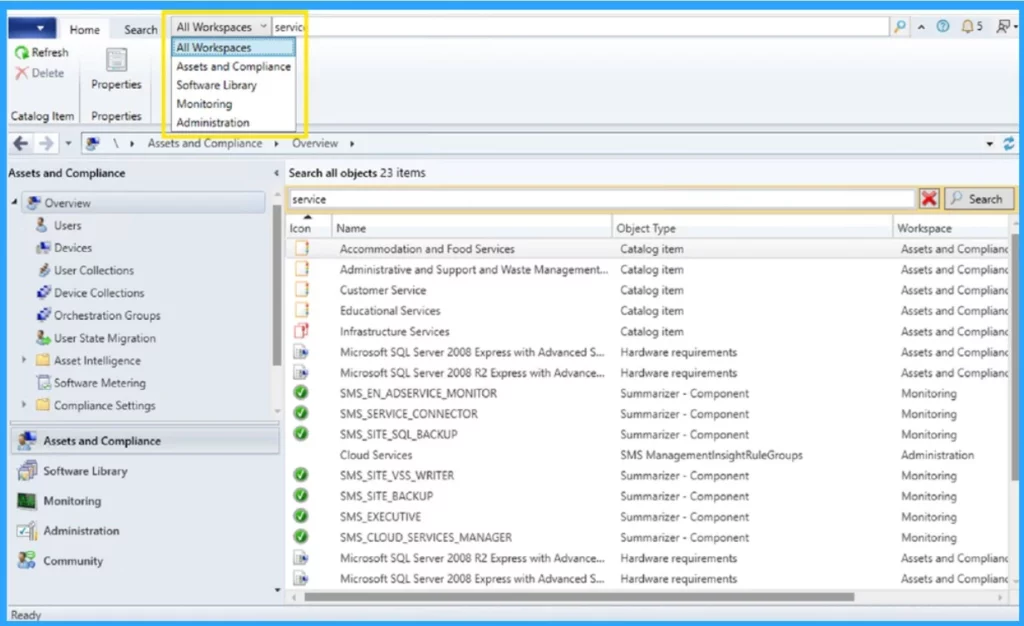Select the Educational Services row
This screenshot has width=1024, height=626.
[x=648, y=311]
